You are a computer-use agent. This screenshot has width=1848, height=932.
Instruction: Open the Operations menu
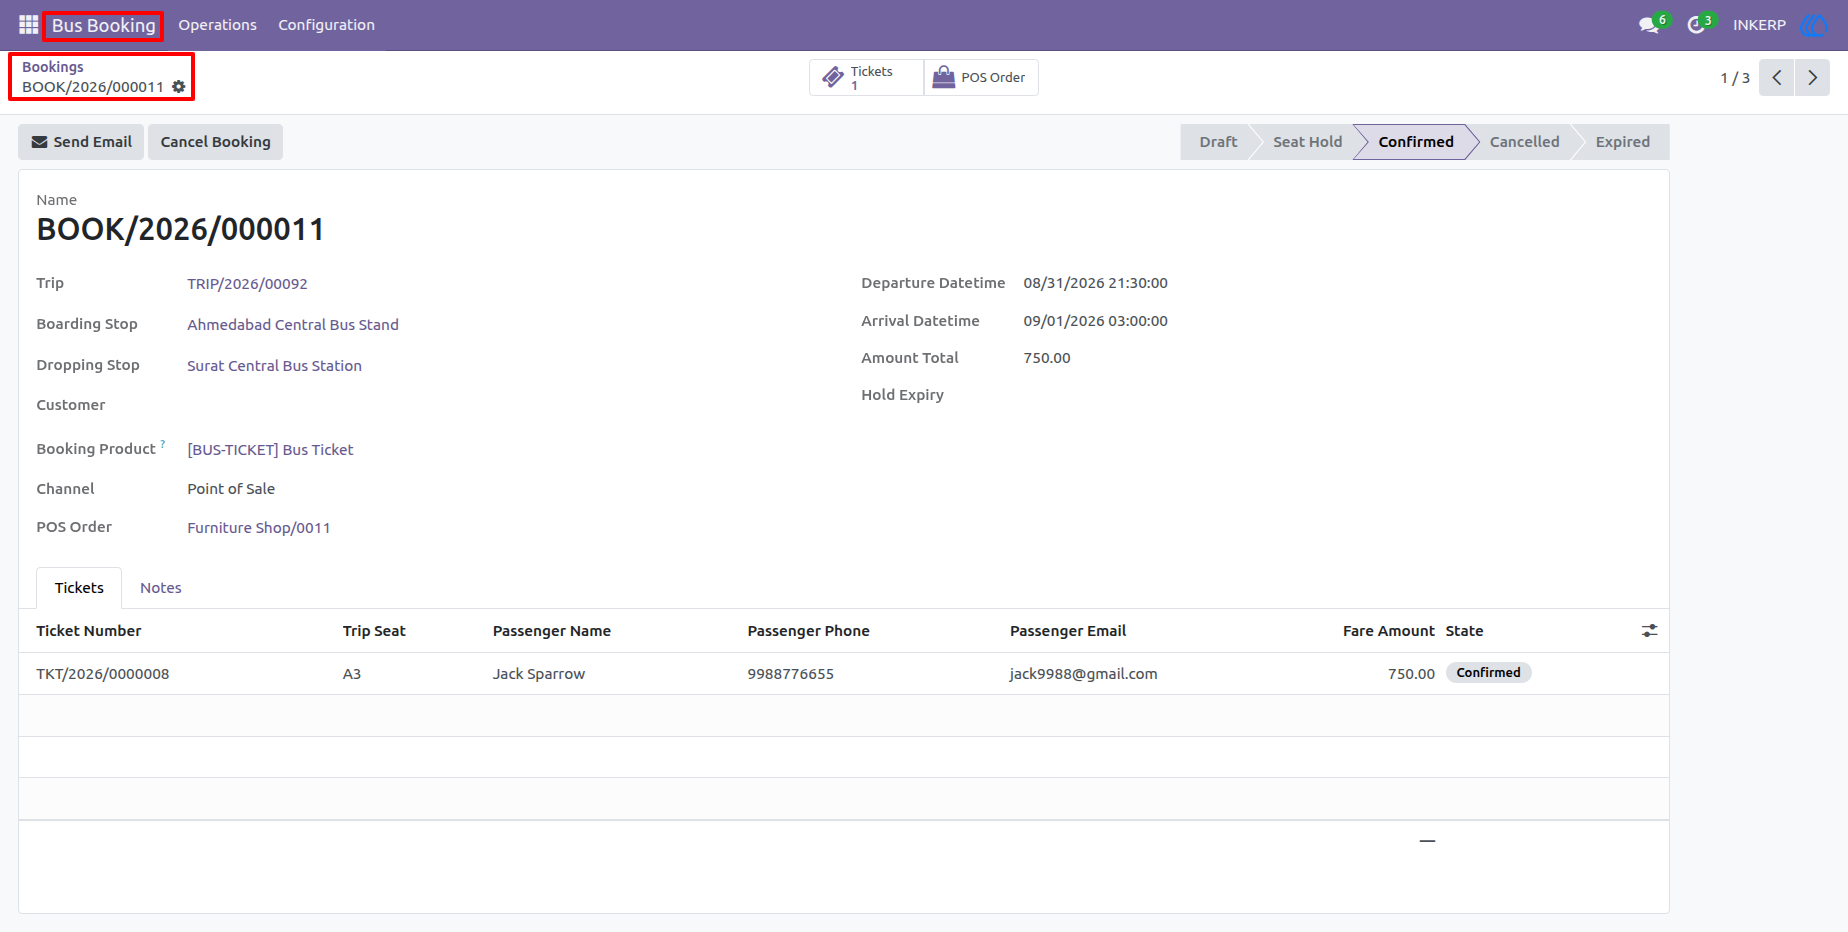[x=217, y=25]
